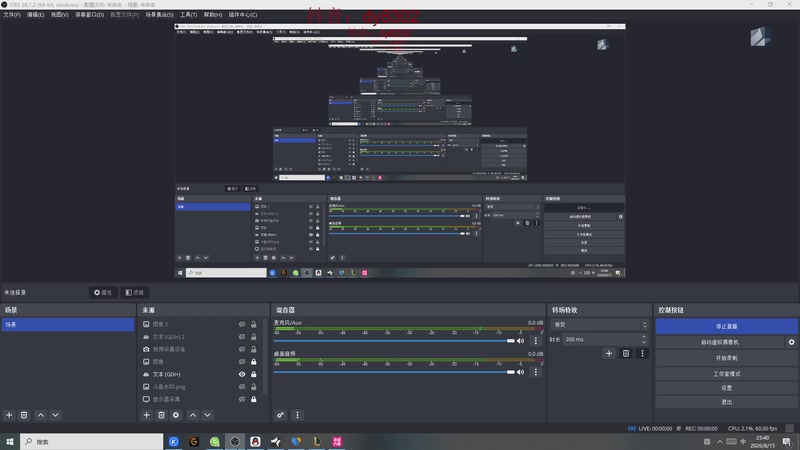
Task: Open virtual camera settings gear icon
Action: (x=791, y=342)
